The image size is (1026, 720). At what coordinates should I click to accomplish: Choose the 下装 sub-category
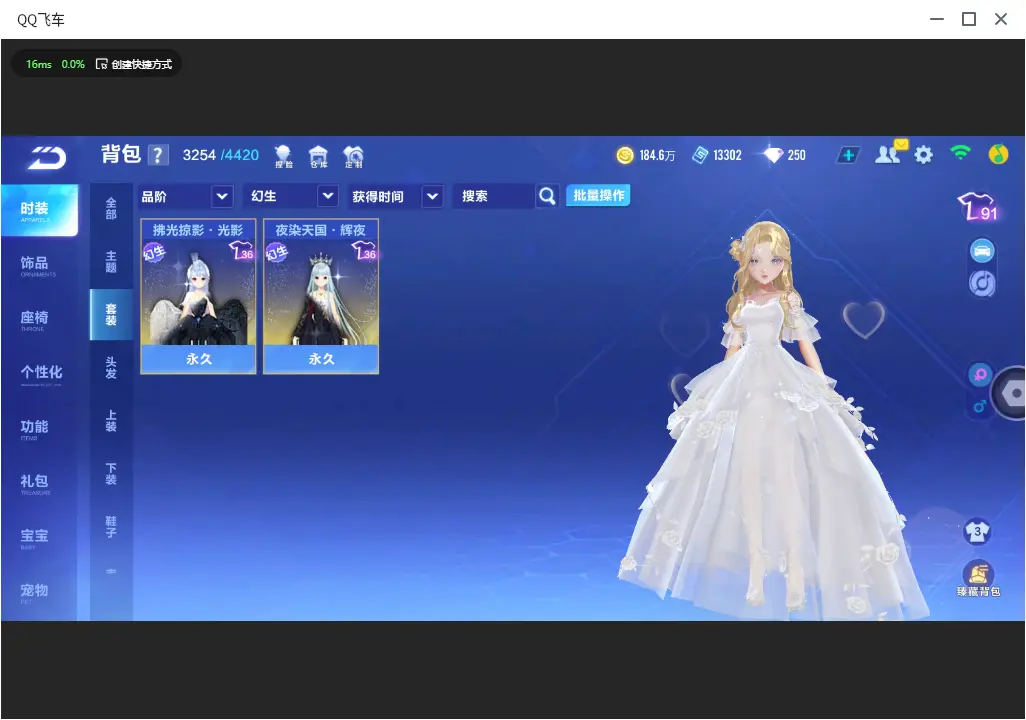coord(111,474)
